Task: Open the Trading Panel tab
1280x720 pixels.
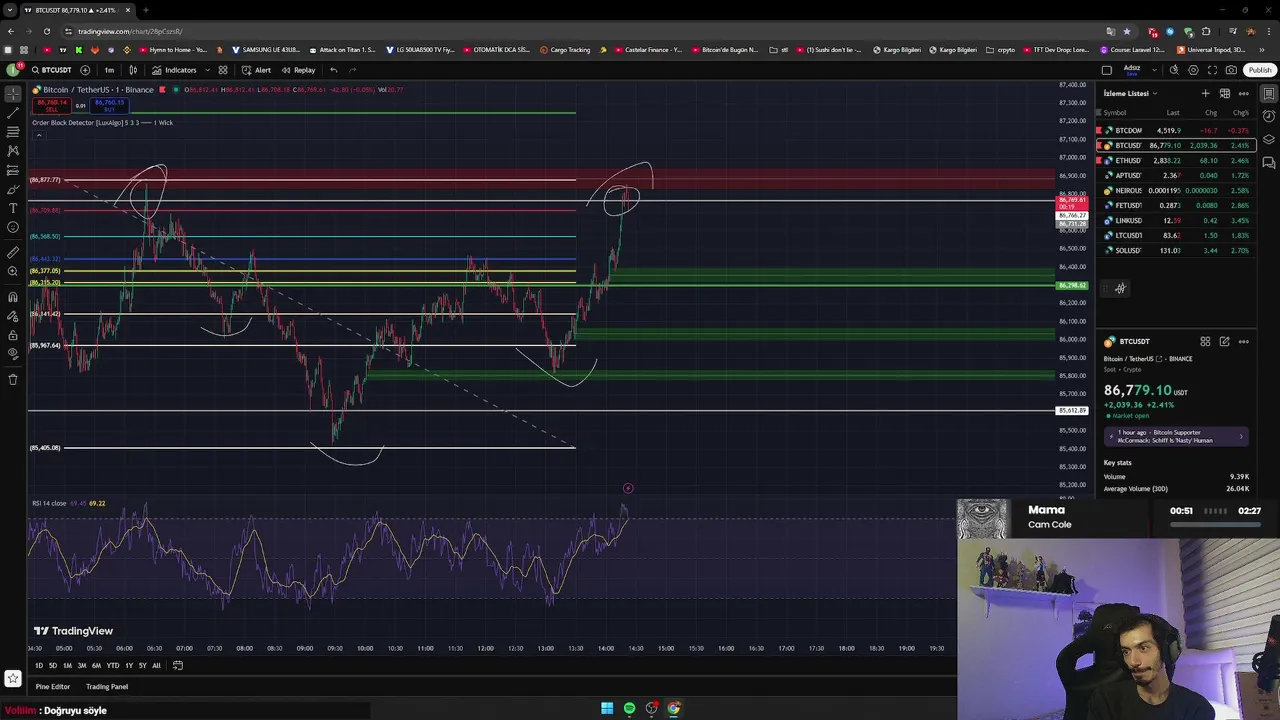Action: click(x=107, y=687)
